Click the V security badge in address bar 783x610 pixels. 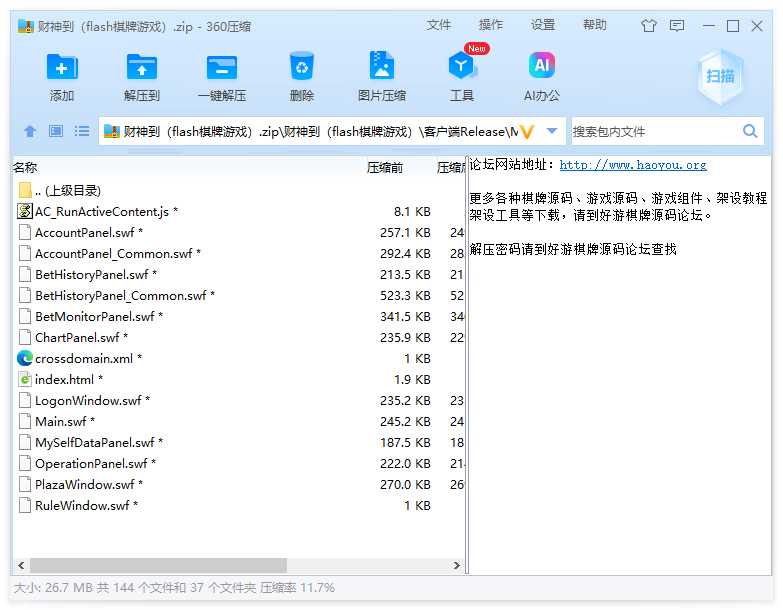pos(527,132)
